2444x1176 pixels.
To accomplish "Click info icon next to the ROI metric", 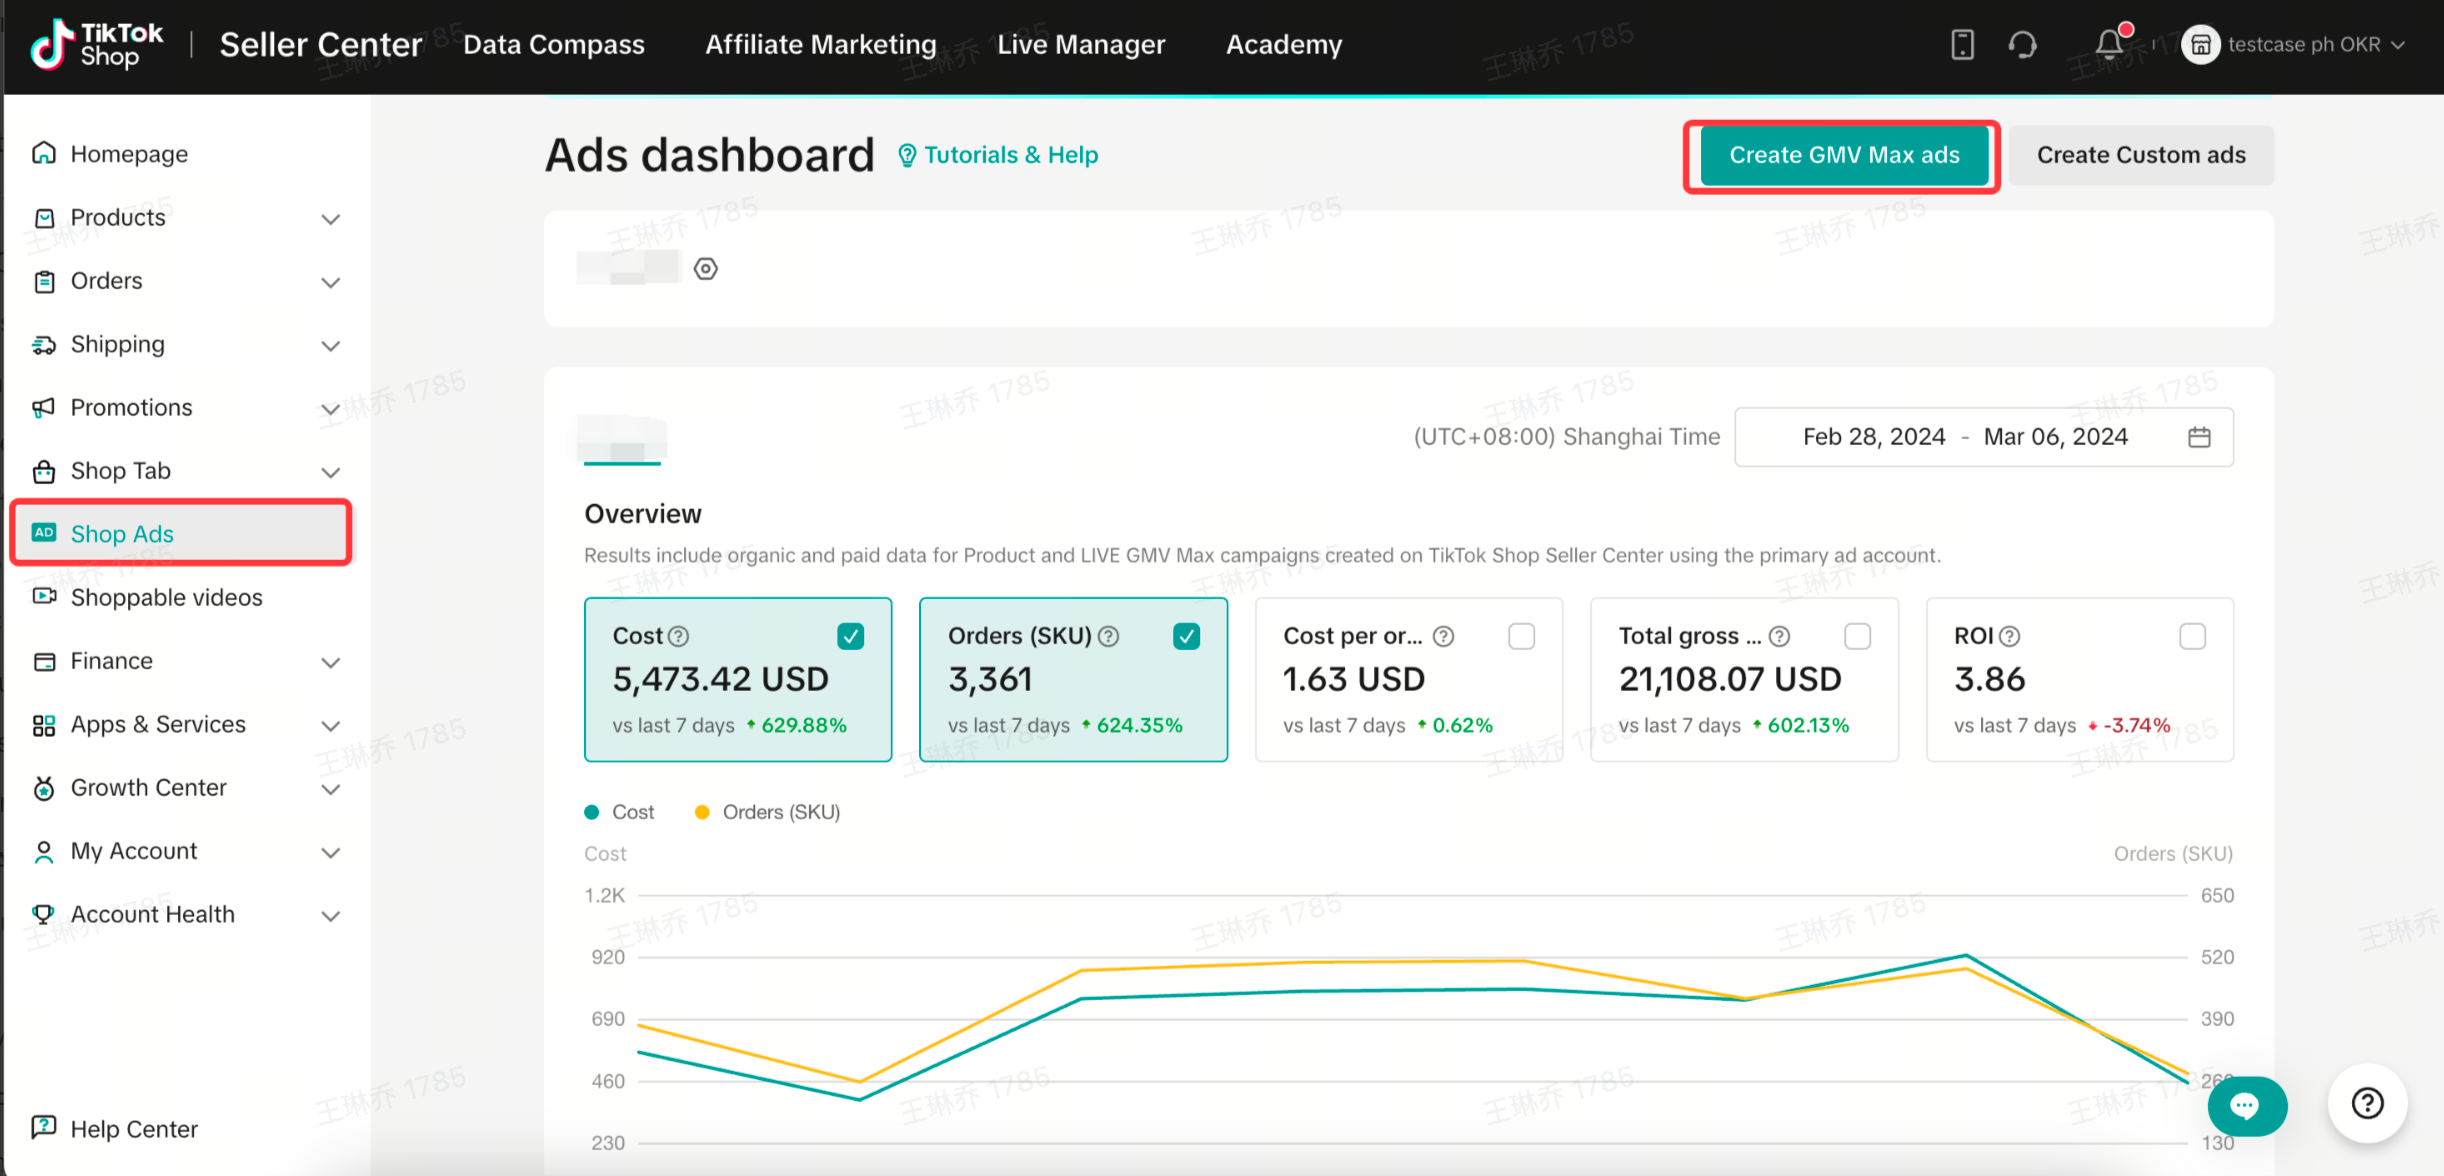I will click(2010, 636).
